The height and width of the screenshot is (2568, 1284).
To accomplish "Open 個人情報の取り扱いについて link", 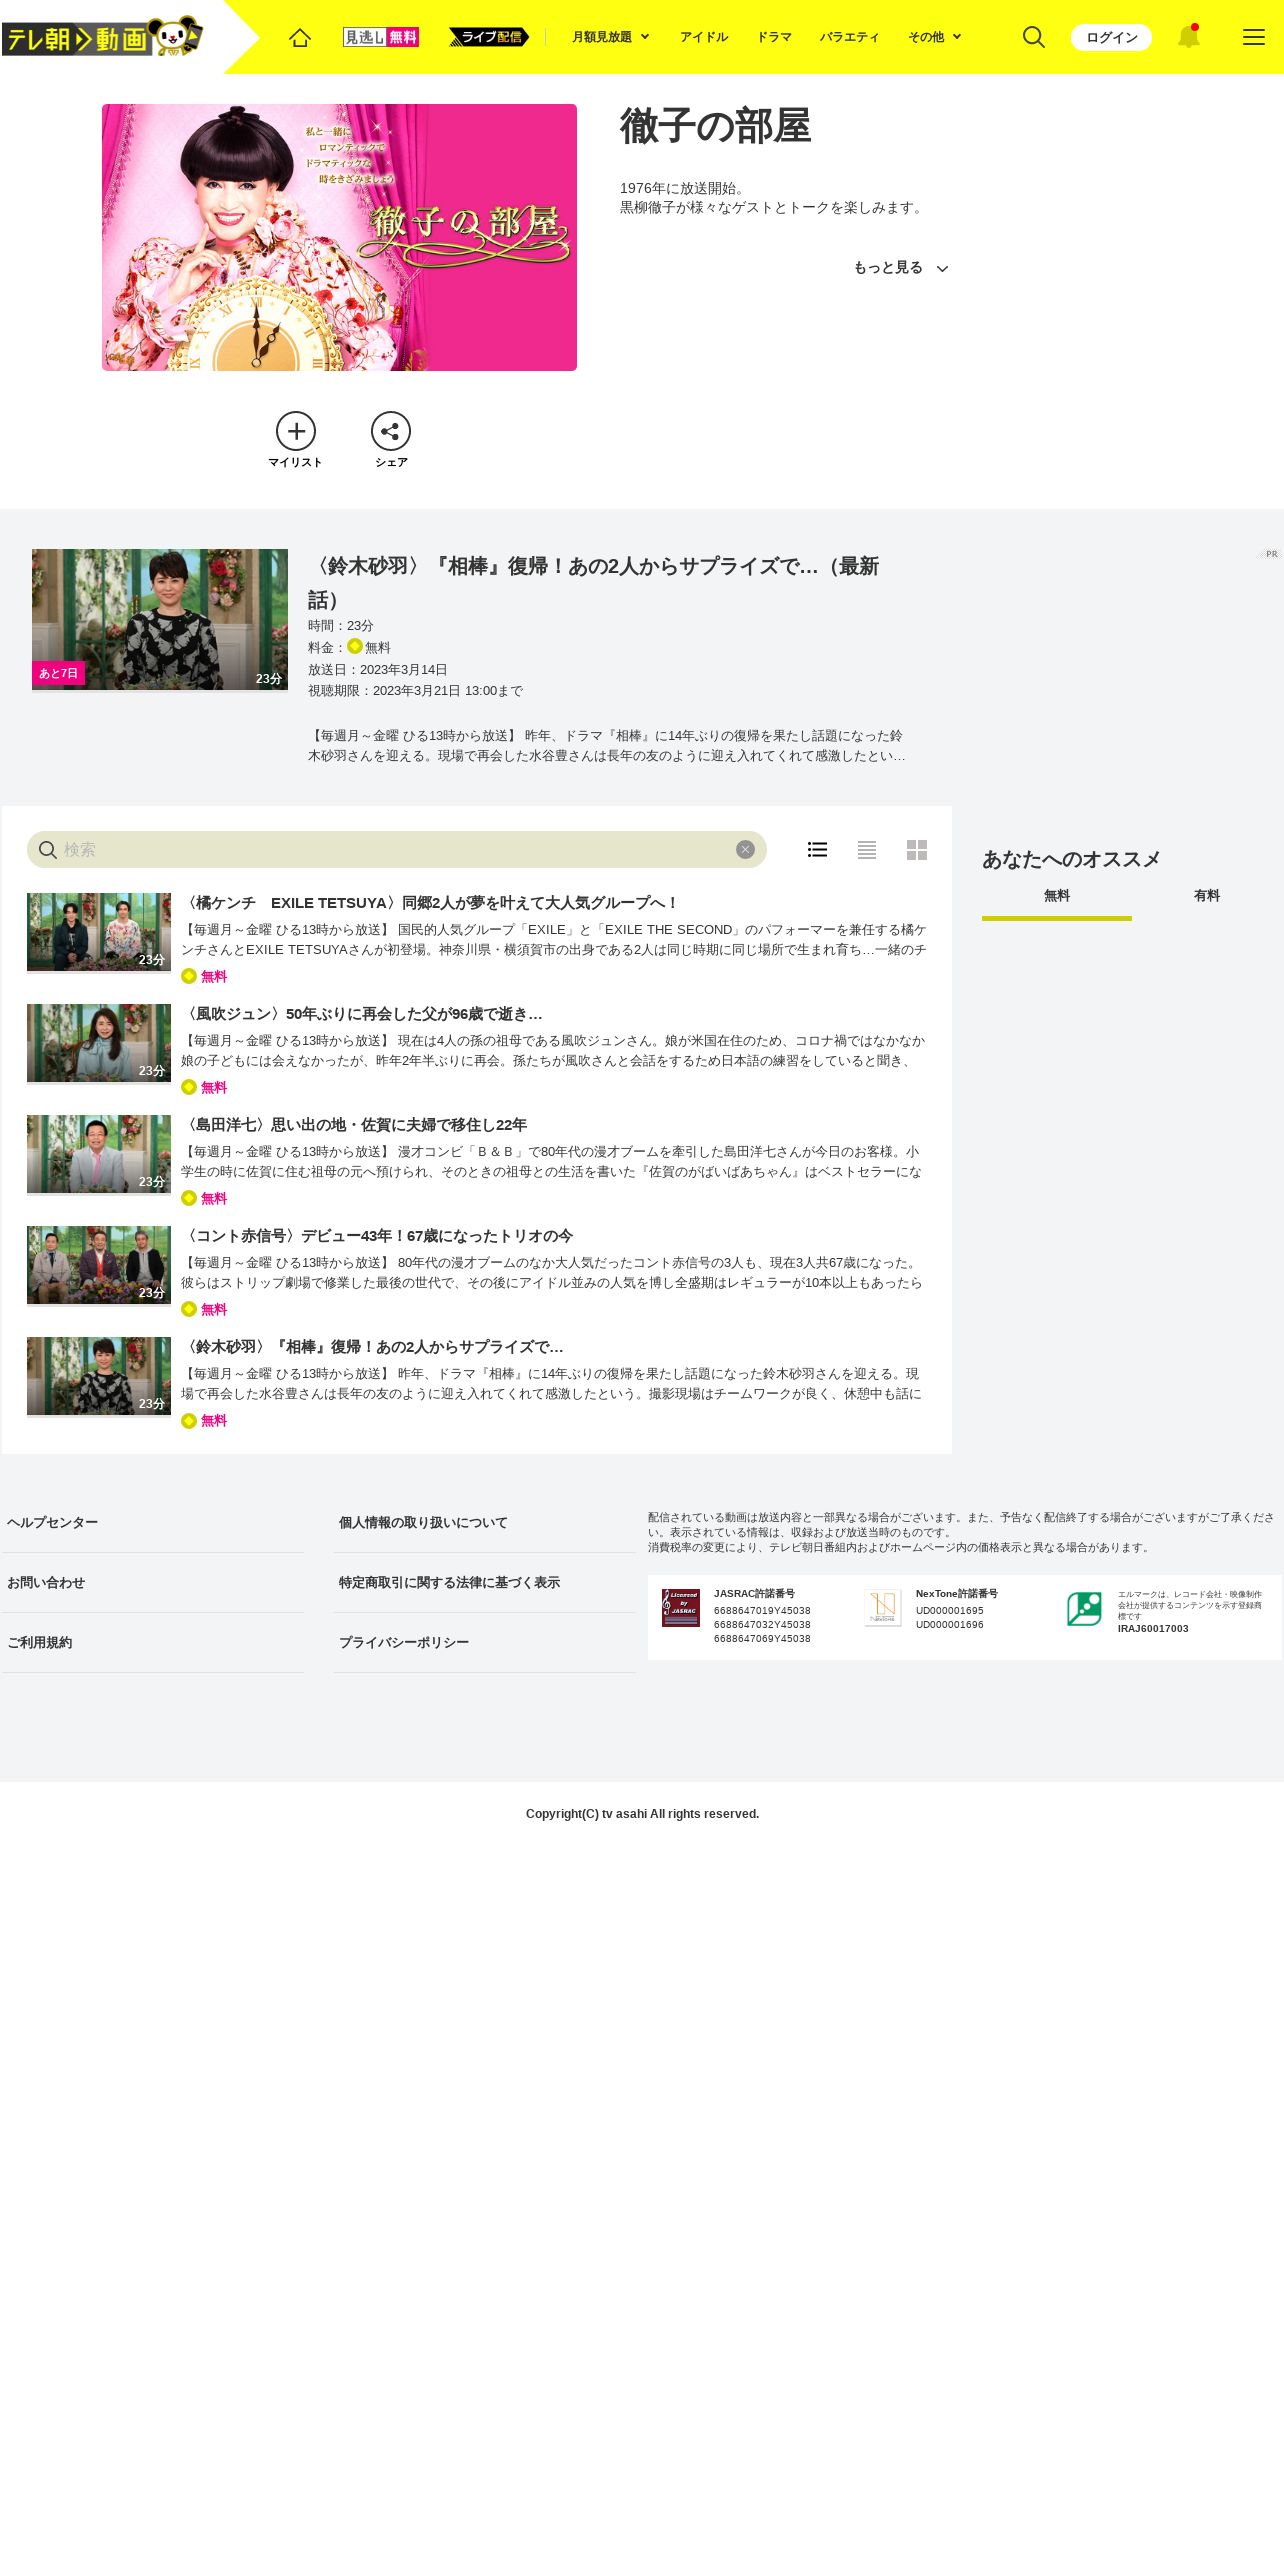I will pos(423,1523).
